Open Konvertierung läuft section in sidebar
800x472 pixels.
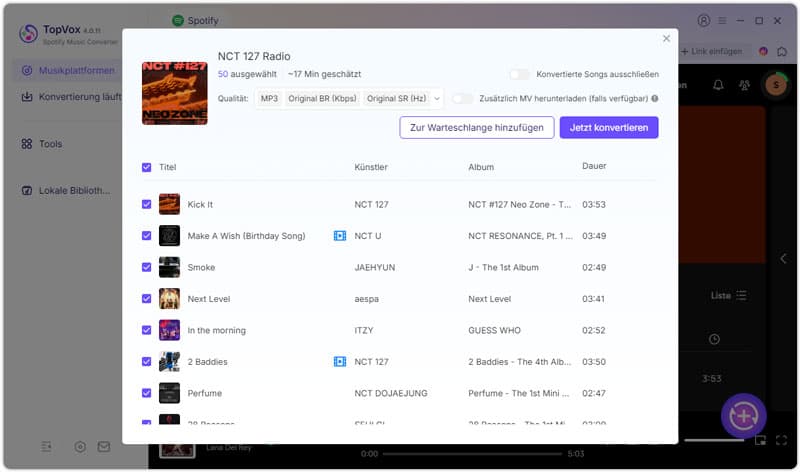pos(71,96)
